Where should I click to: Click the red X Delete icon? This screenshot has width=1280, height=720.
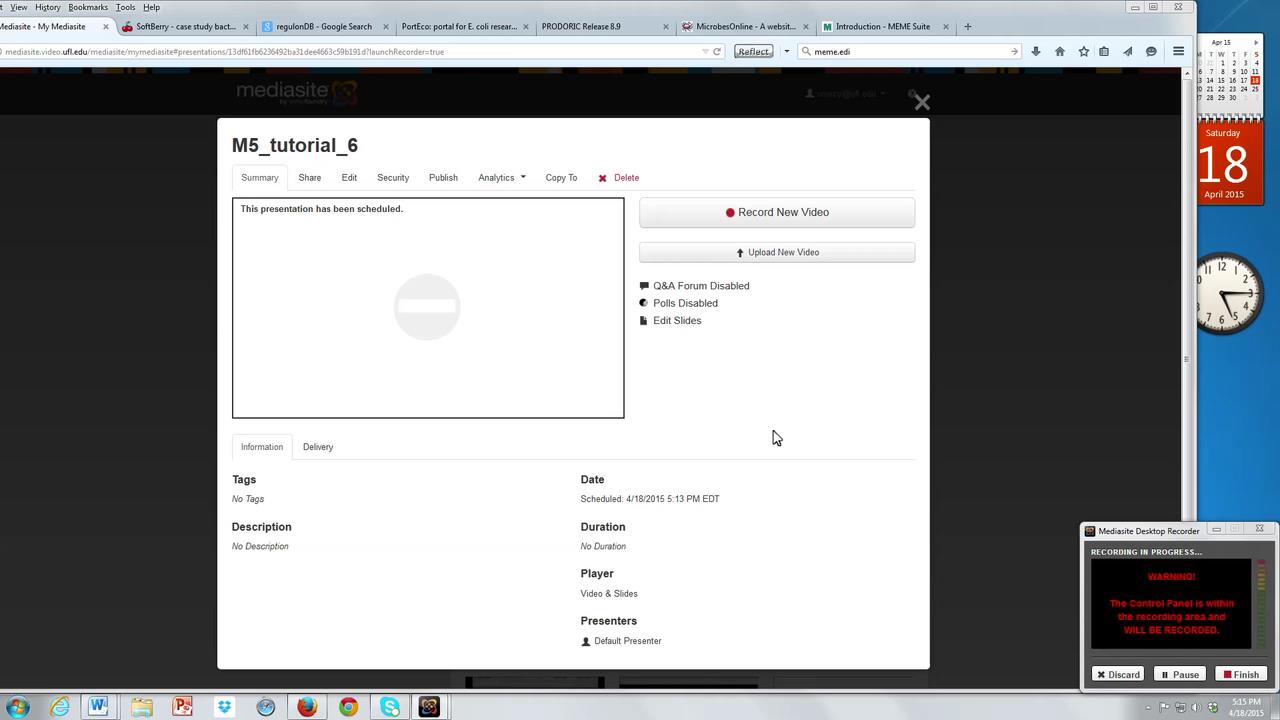click(603, 177)
